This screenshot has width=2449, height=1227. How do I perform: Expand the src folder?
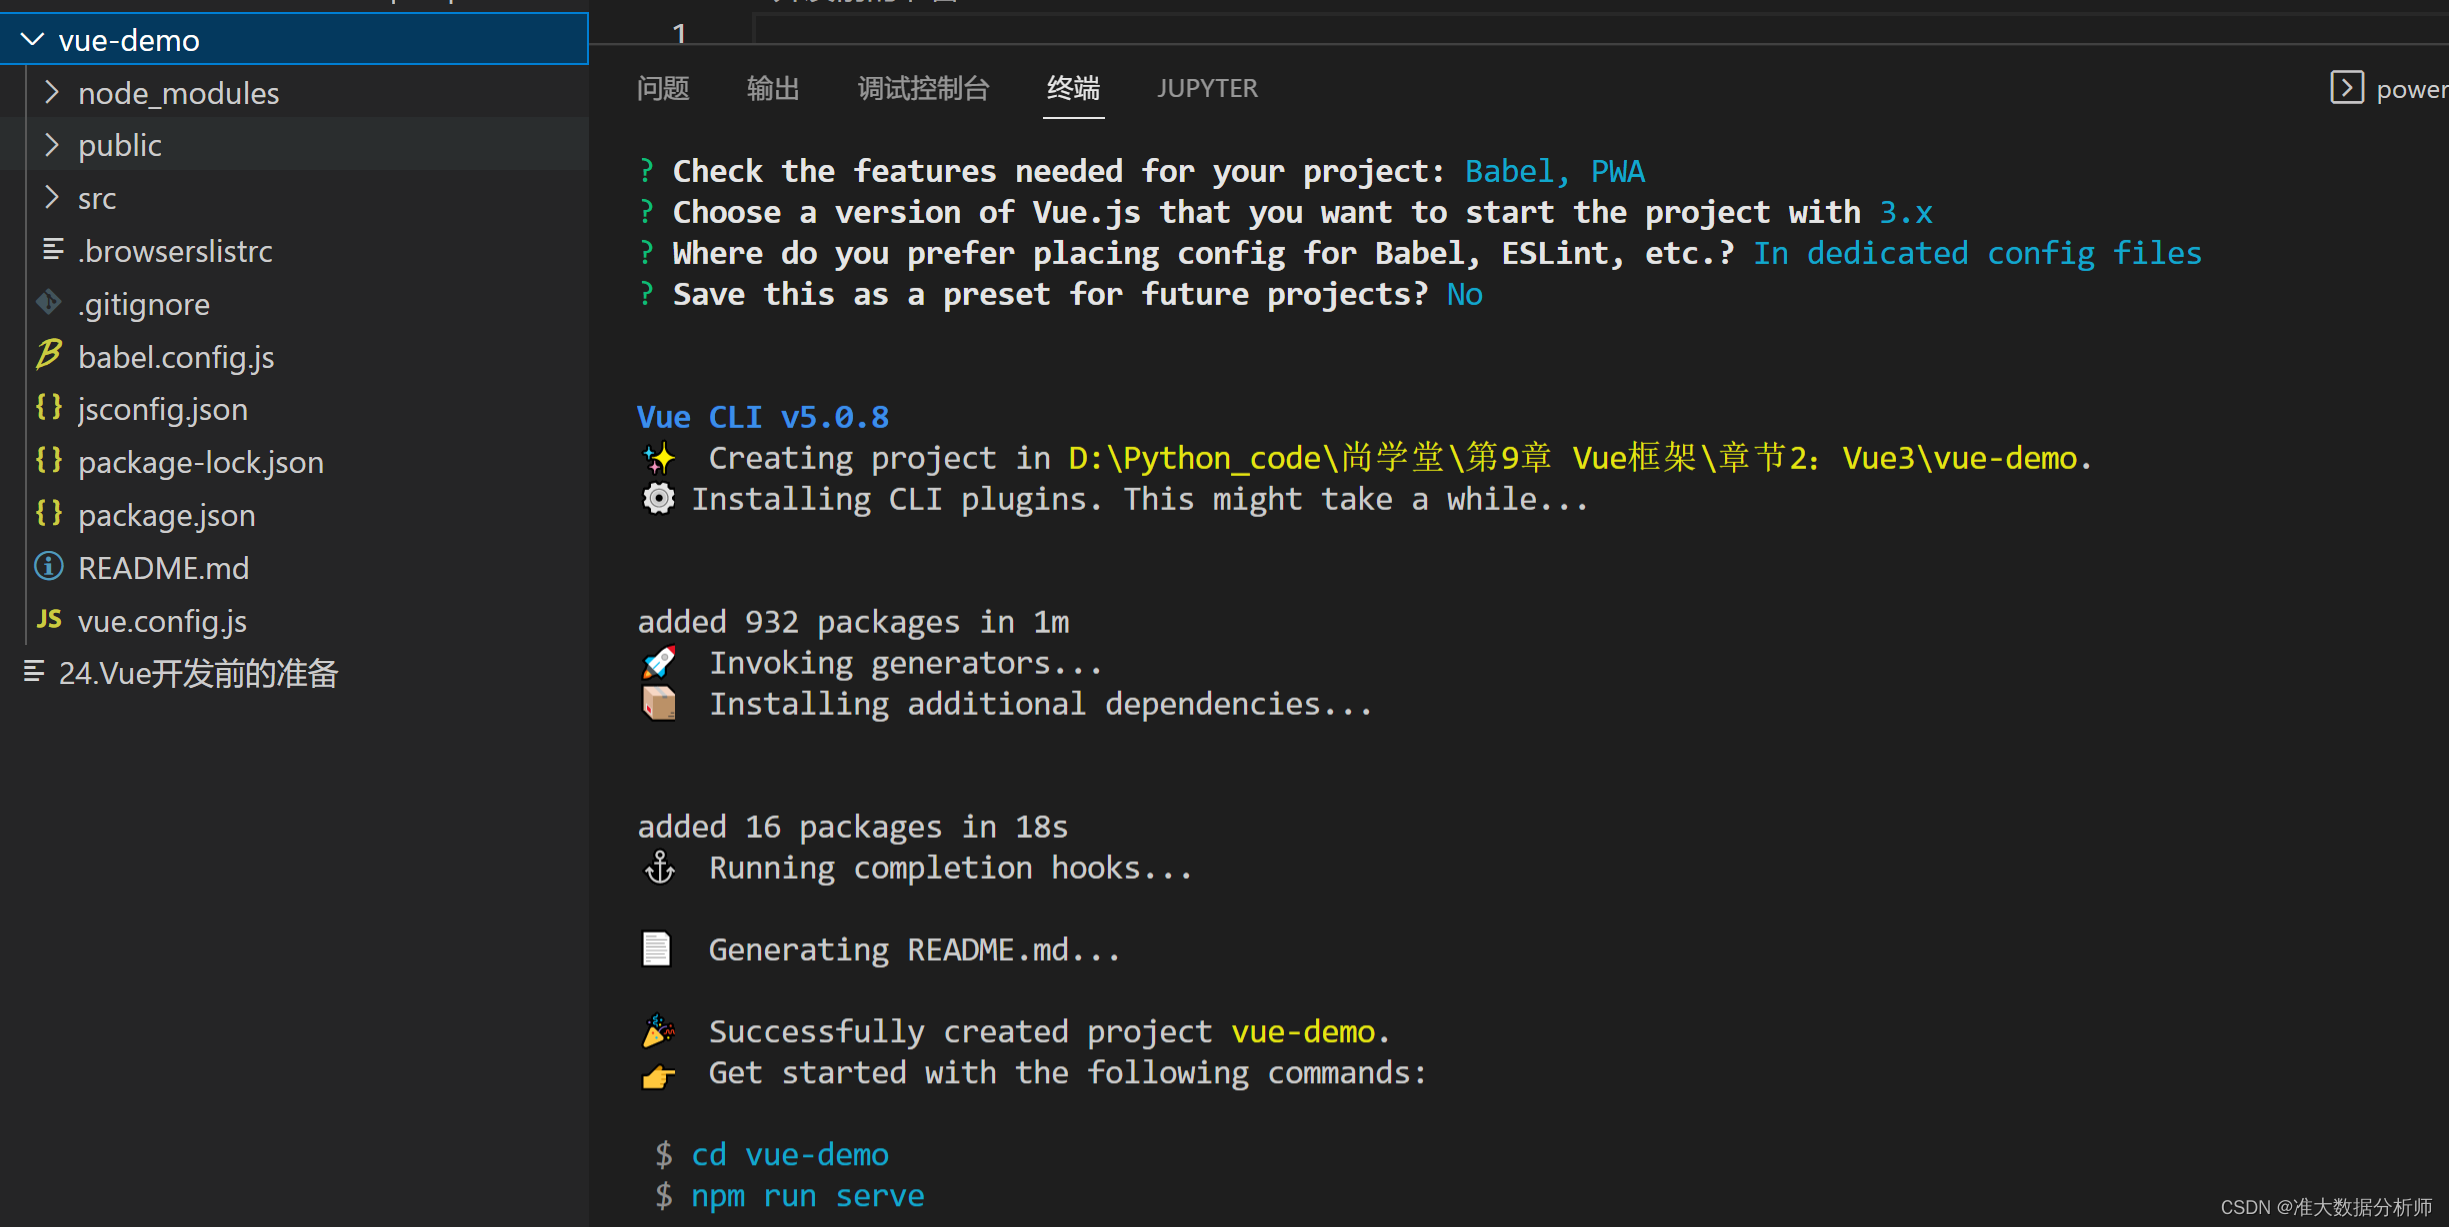(52, 198)
